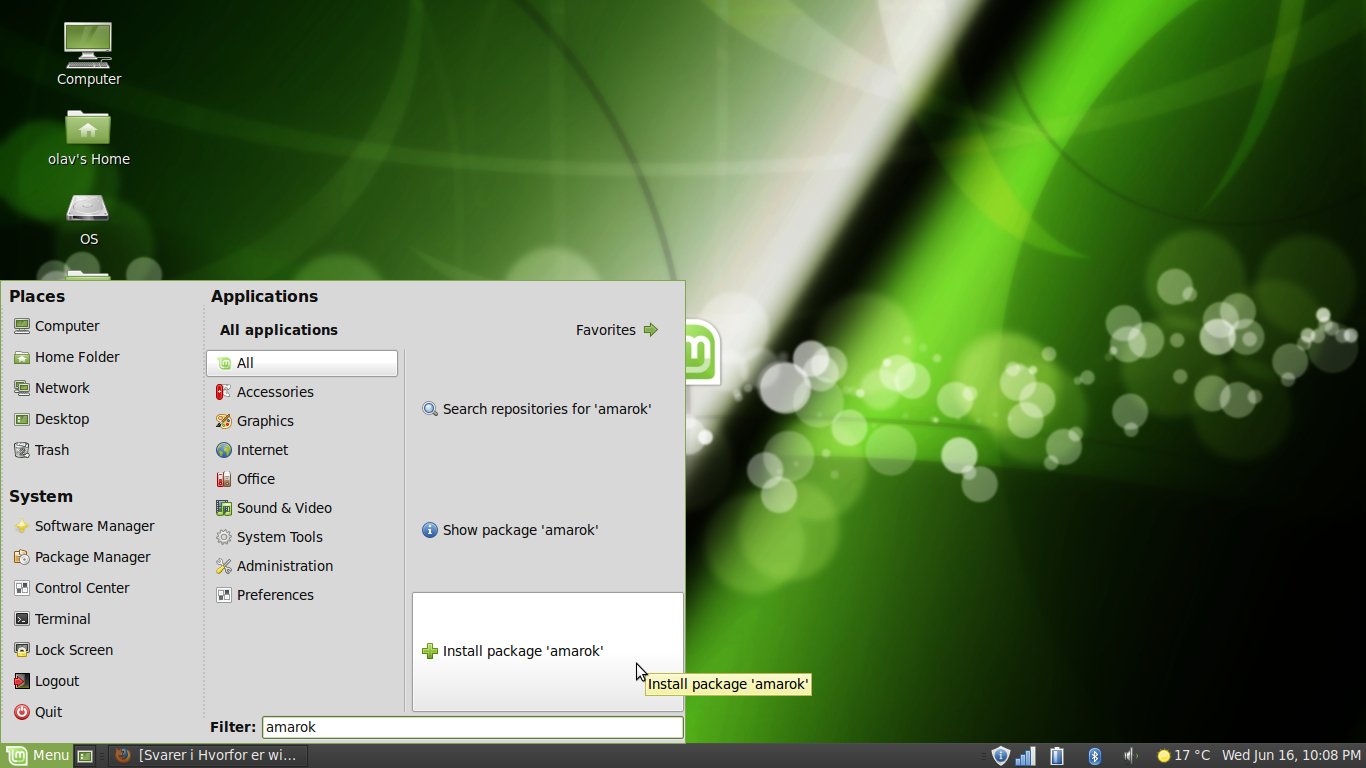This screenshot has height=768, width=1366.
Task: Click the battery tray icon
Action: pyautogui.click(x=1057, y=756)
